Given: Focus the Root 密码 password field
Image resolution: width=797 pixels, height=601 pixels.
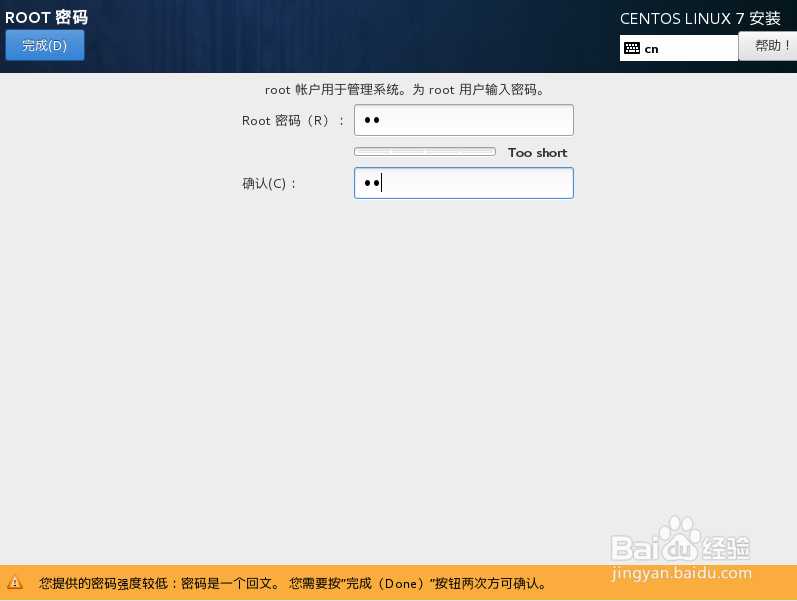Looking at the screenshot, I should [464, 120].
